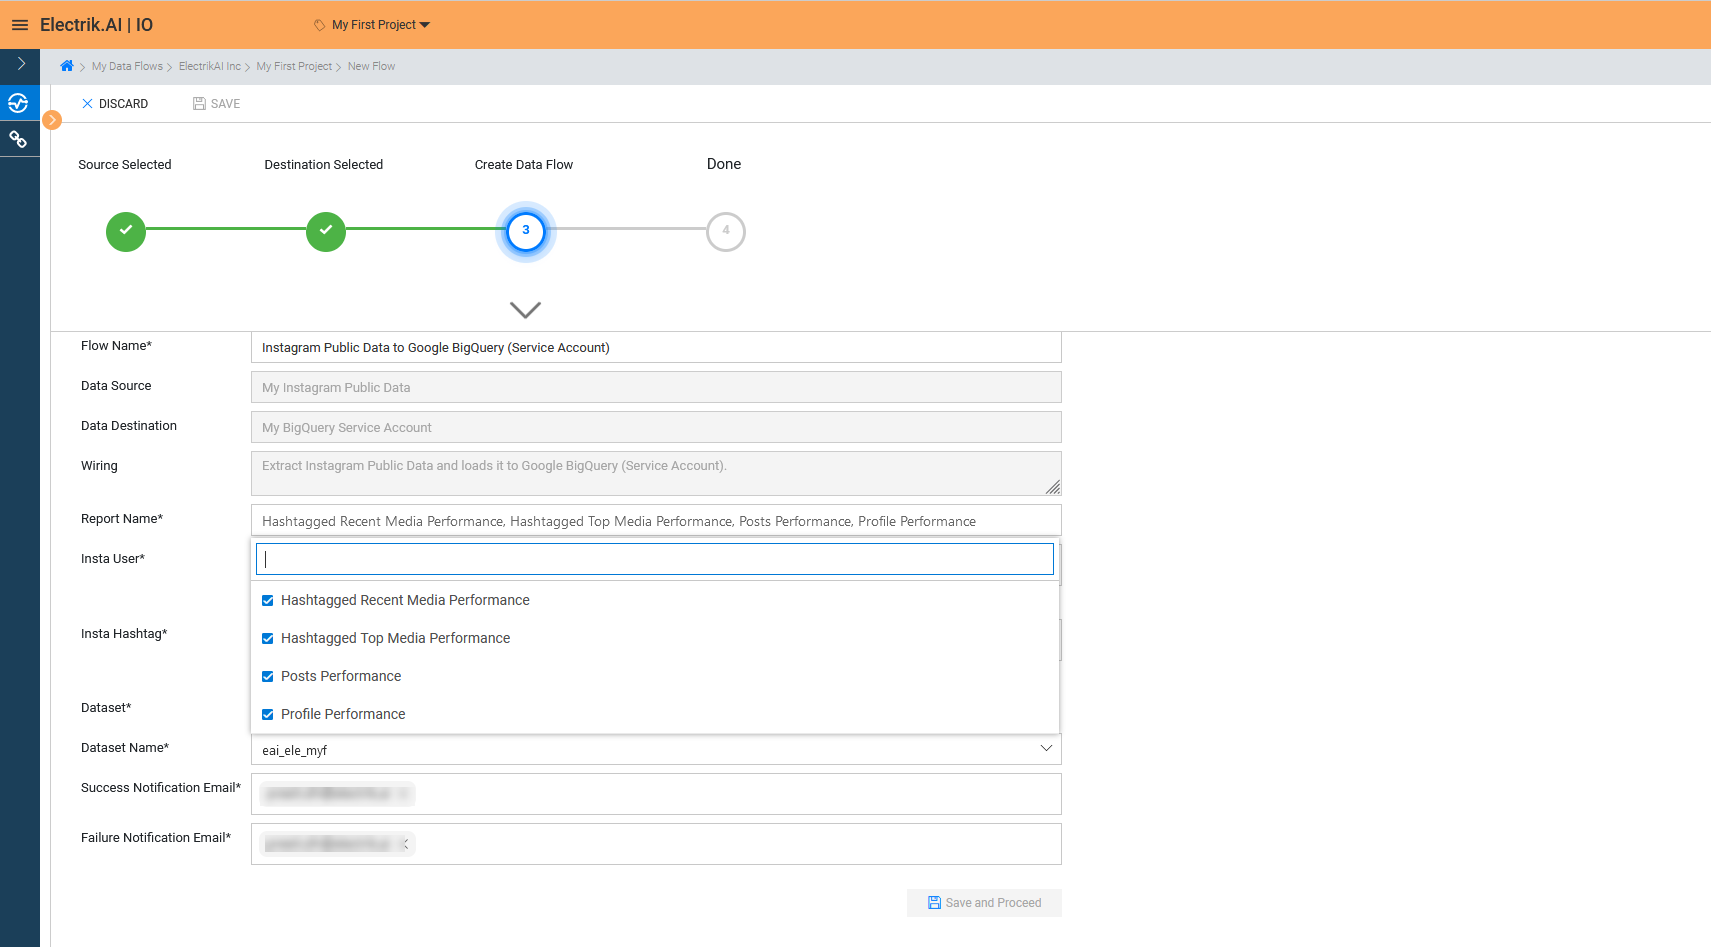Open the Dataset Name dropdown
This screenshot has width=1711, height=947.
click(x=1046, y=748)
